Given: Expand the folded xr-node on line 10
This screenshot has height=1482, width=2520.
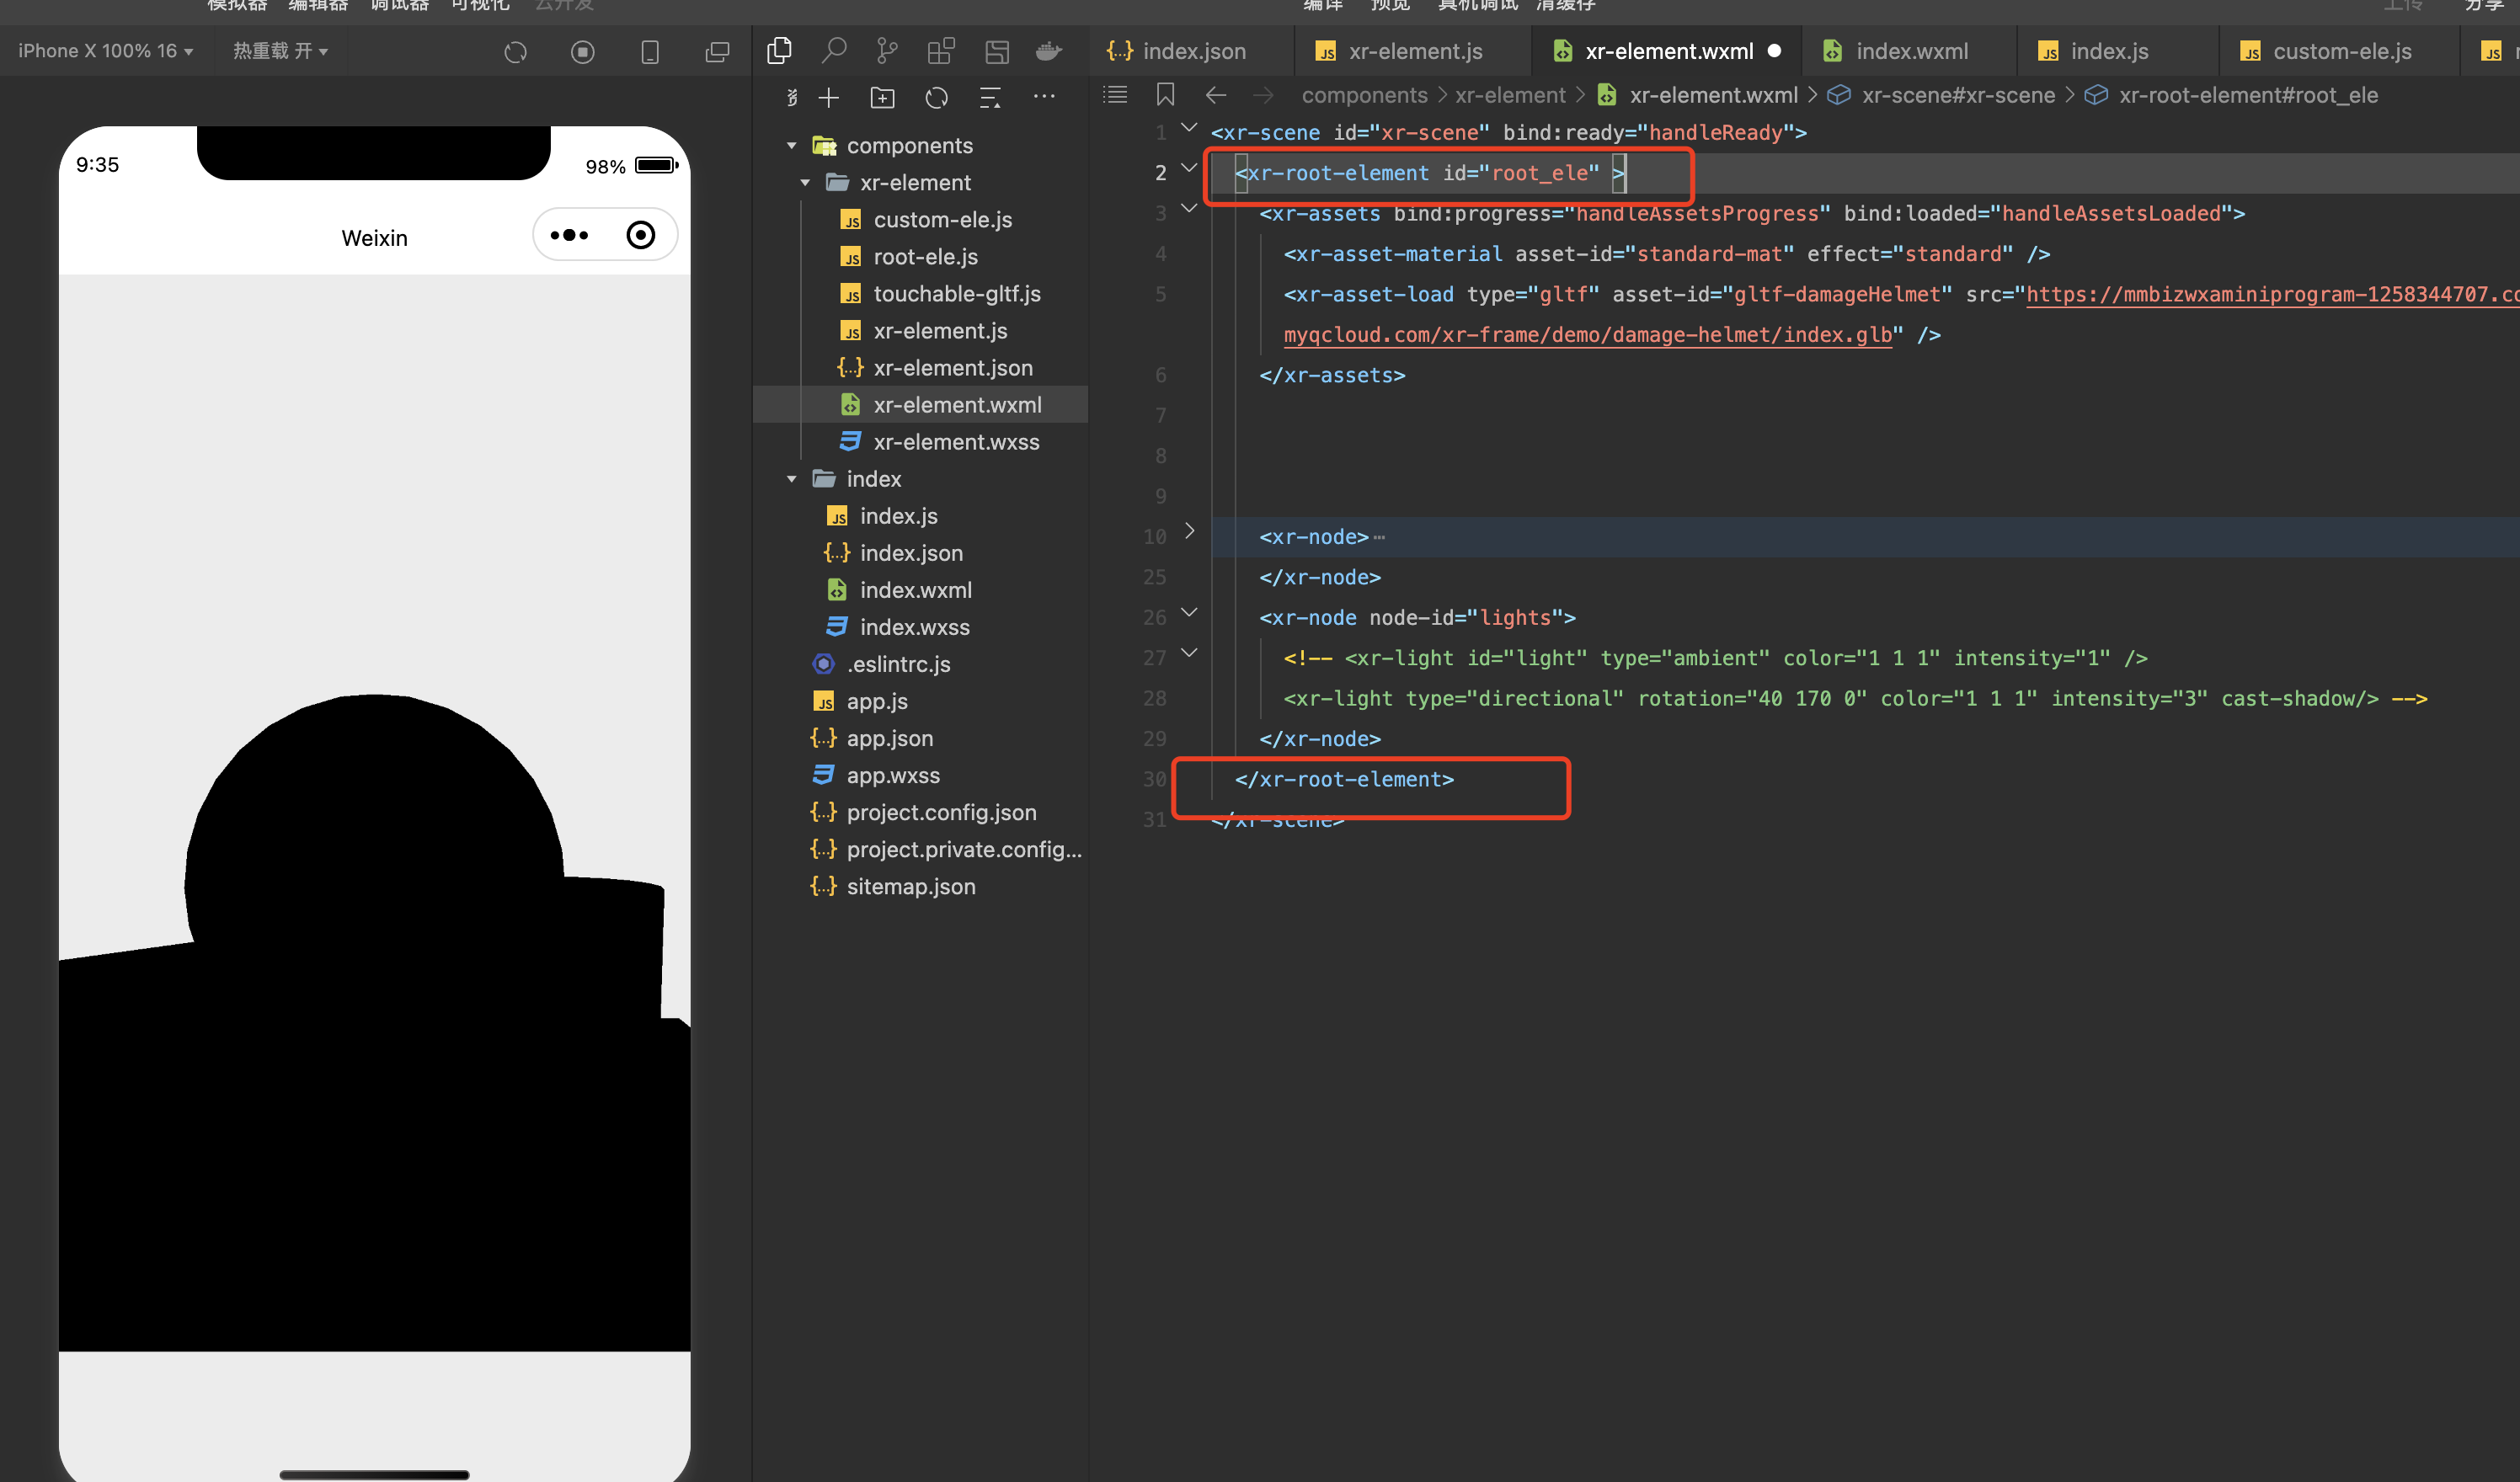Looking at the screenshot, I should click(1189, 531).
